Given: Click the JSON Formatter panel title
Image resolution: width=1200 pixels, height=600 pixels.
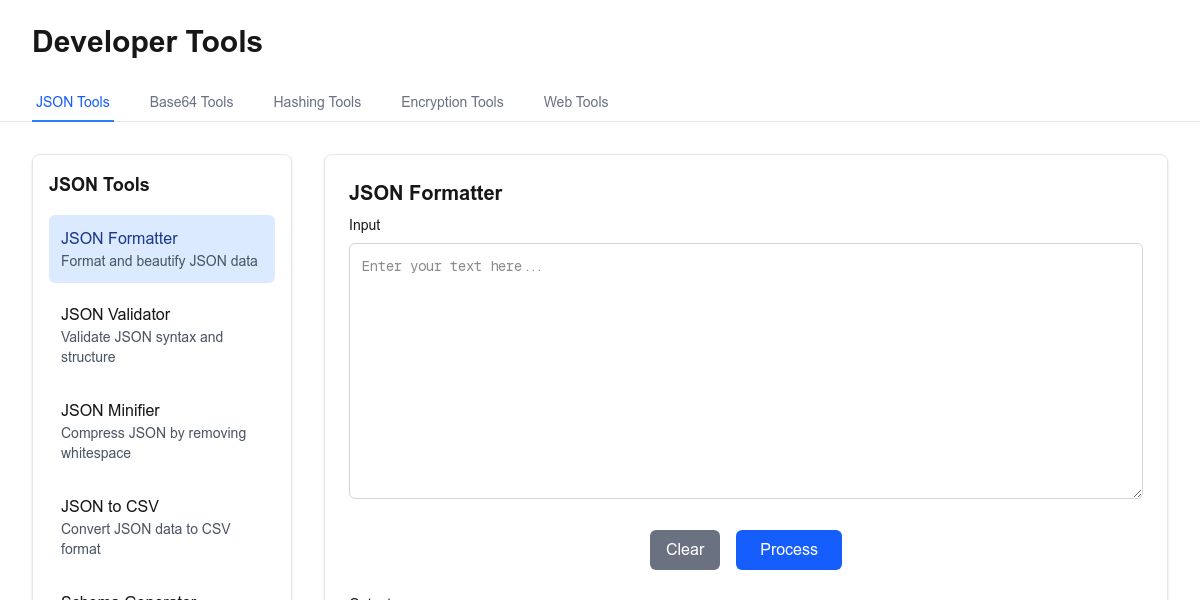Looking at the screenshot, I should [x=425, y=193].
